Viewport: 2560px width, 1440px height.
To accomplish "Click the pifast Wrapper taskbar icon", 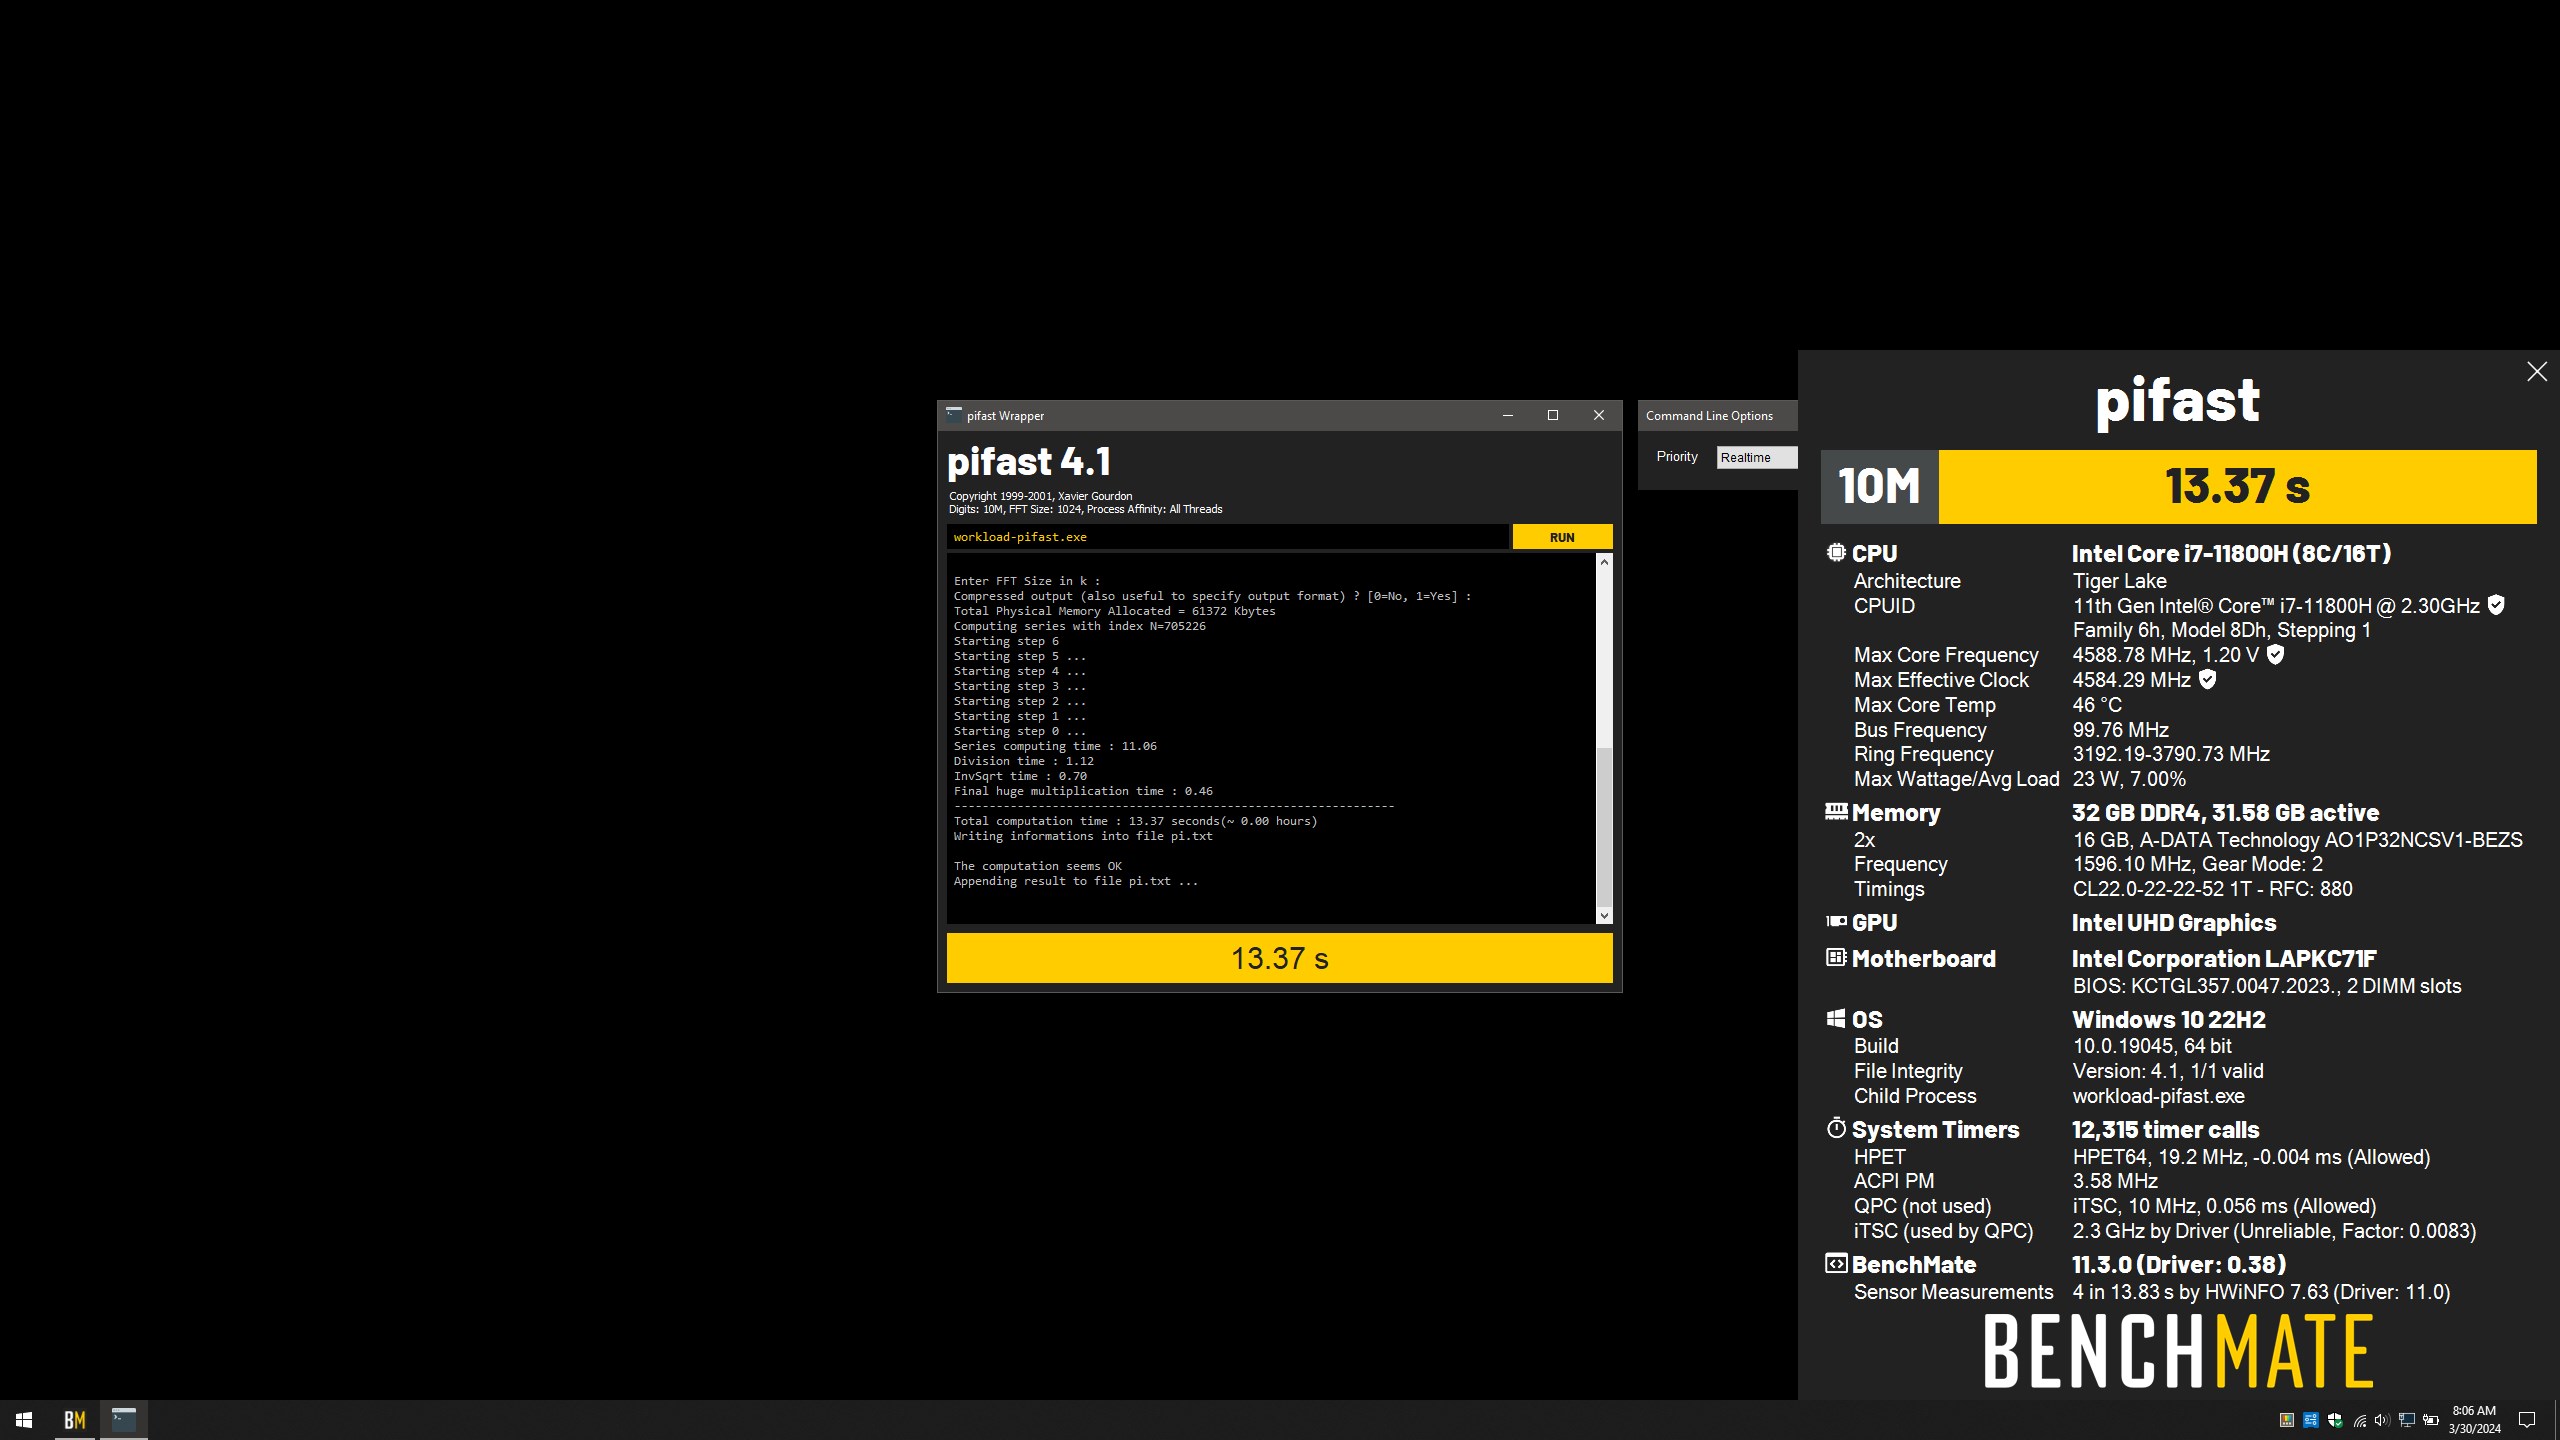I will (x=124, y=1420).
